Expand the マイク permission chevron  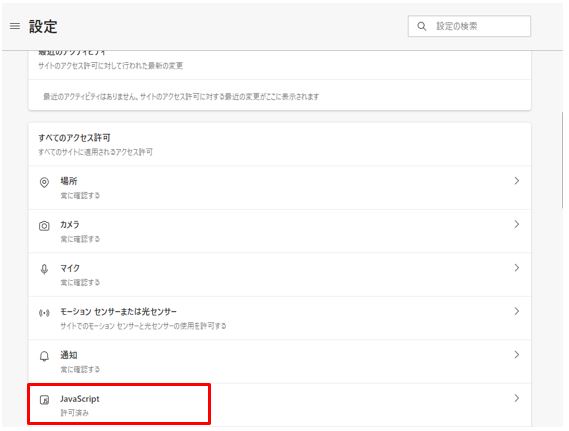pyautogui.click(x=517, y=268)
